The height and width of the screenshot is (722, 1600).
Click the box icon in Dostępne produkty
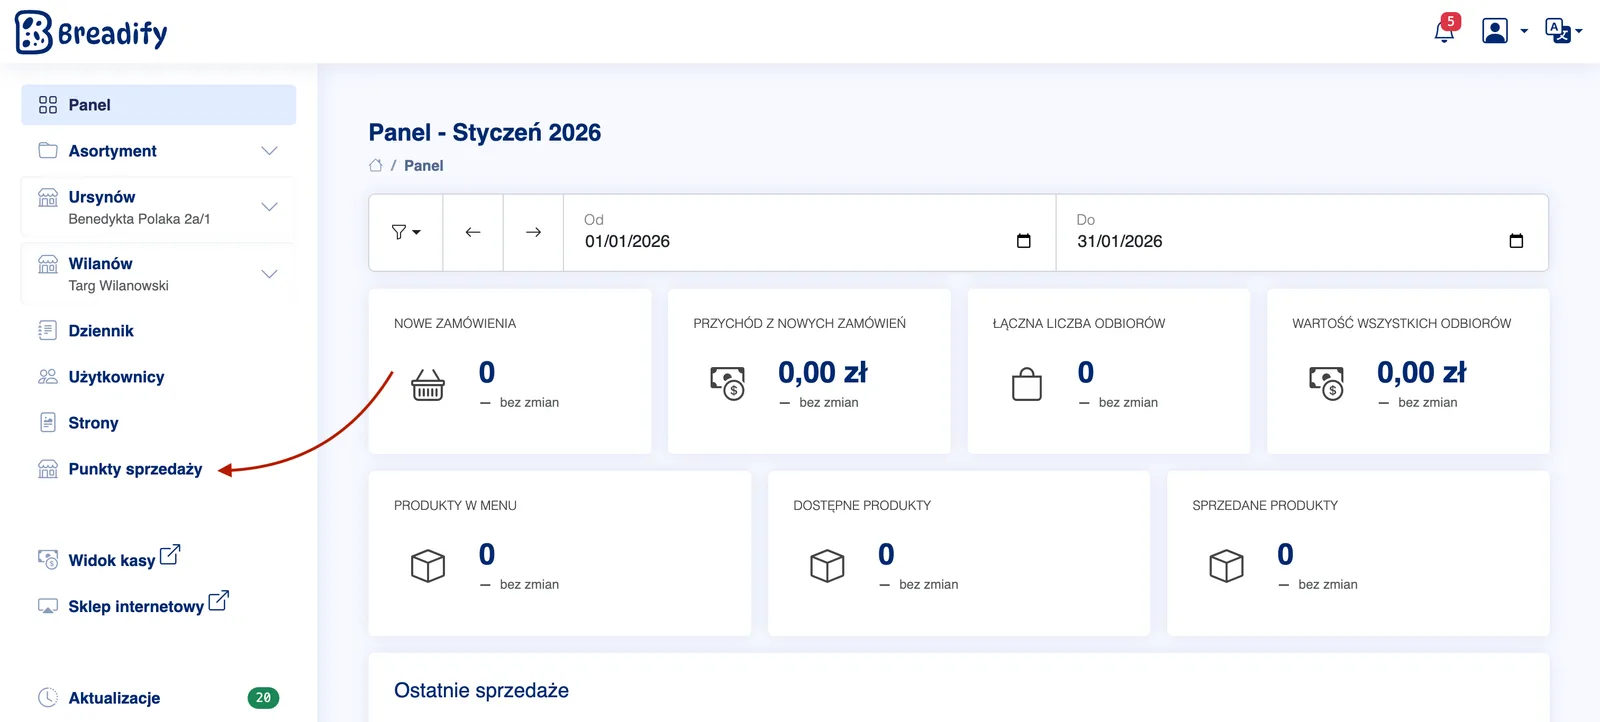[827, 566]
